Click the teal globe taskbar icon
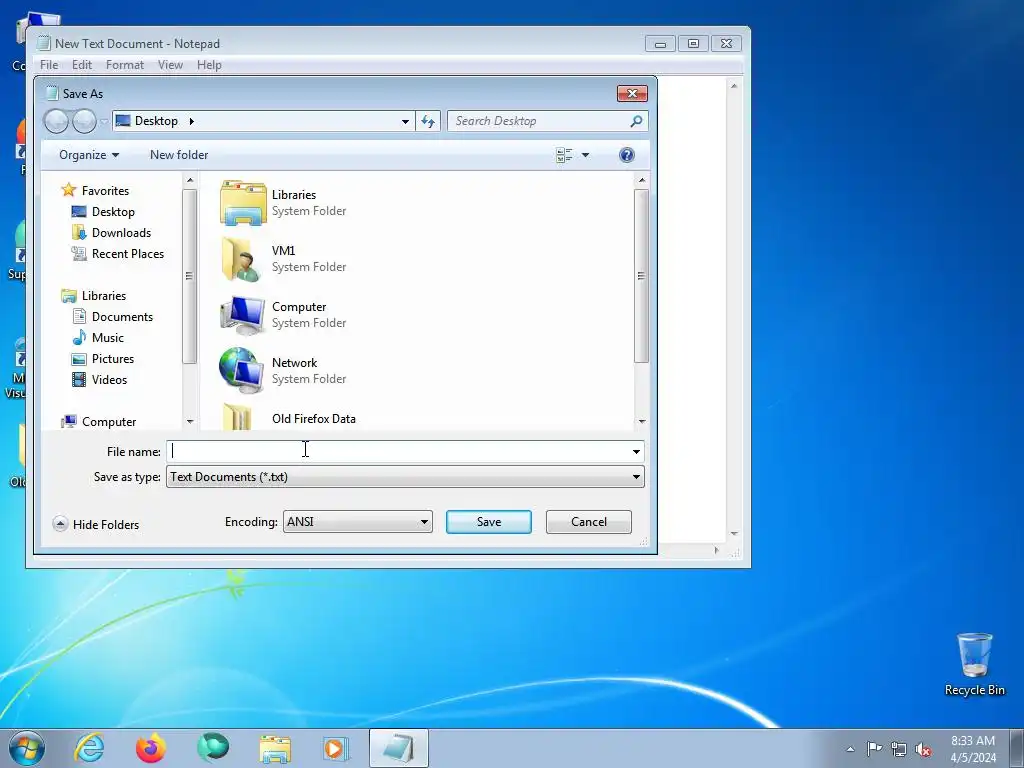The image size is (1024, 768). click(x=213, y=748)
